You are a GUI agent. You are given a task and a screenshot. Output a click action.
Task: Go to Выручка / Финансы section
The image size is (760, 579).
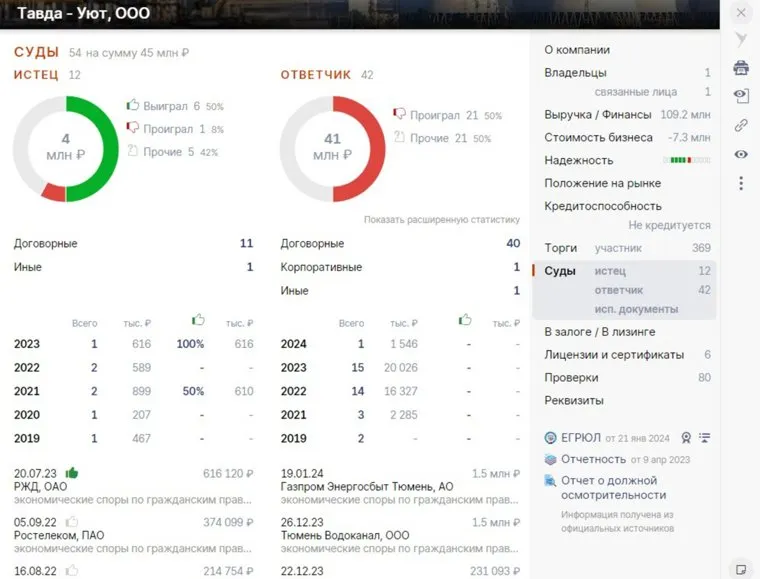pos(597,114)
